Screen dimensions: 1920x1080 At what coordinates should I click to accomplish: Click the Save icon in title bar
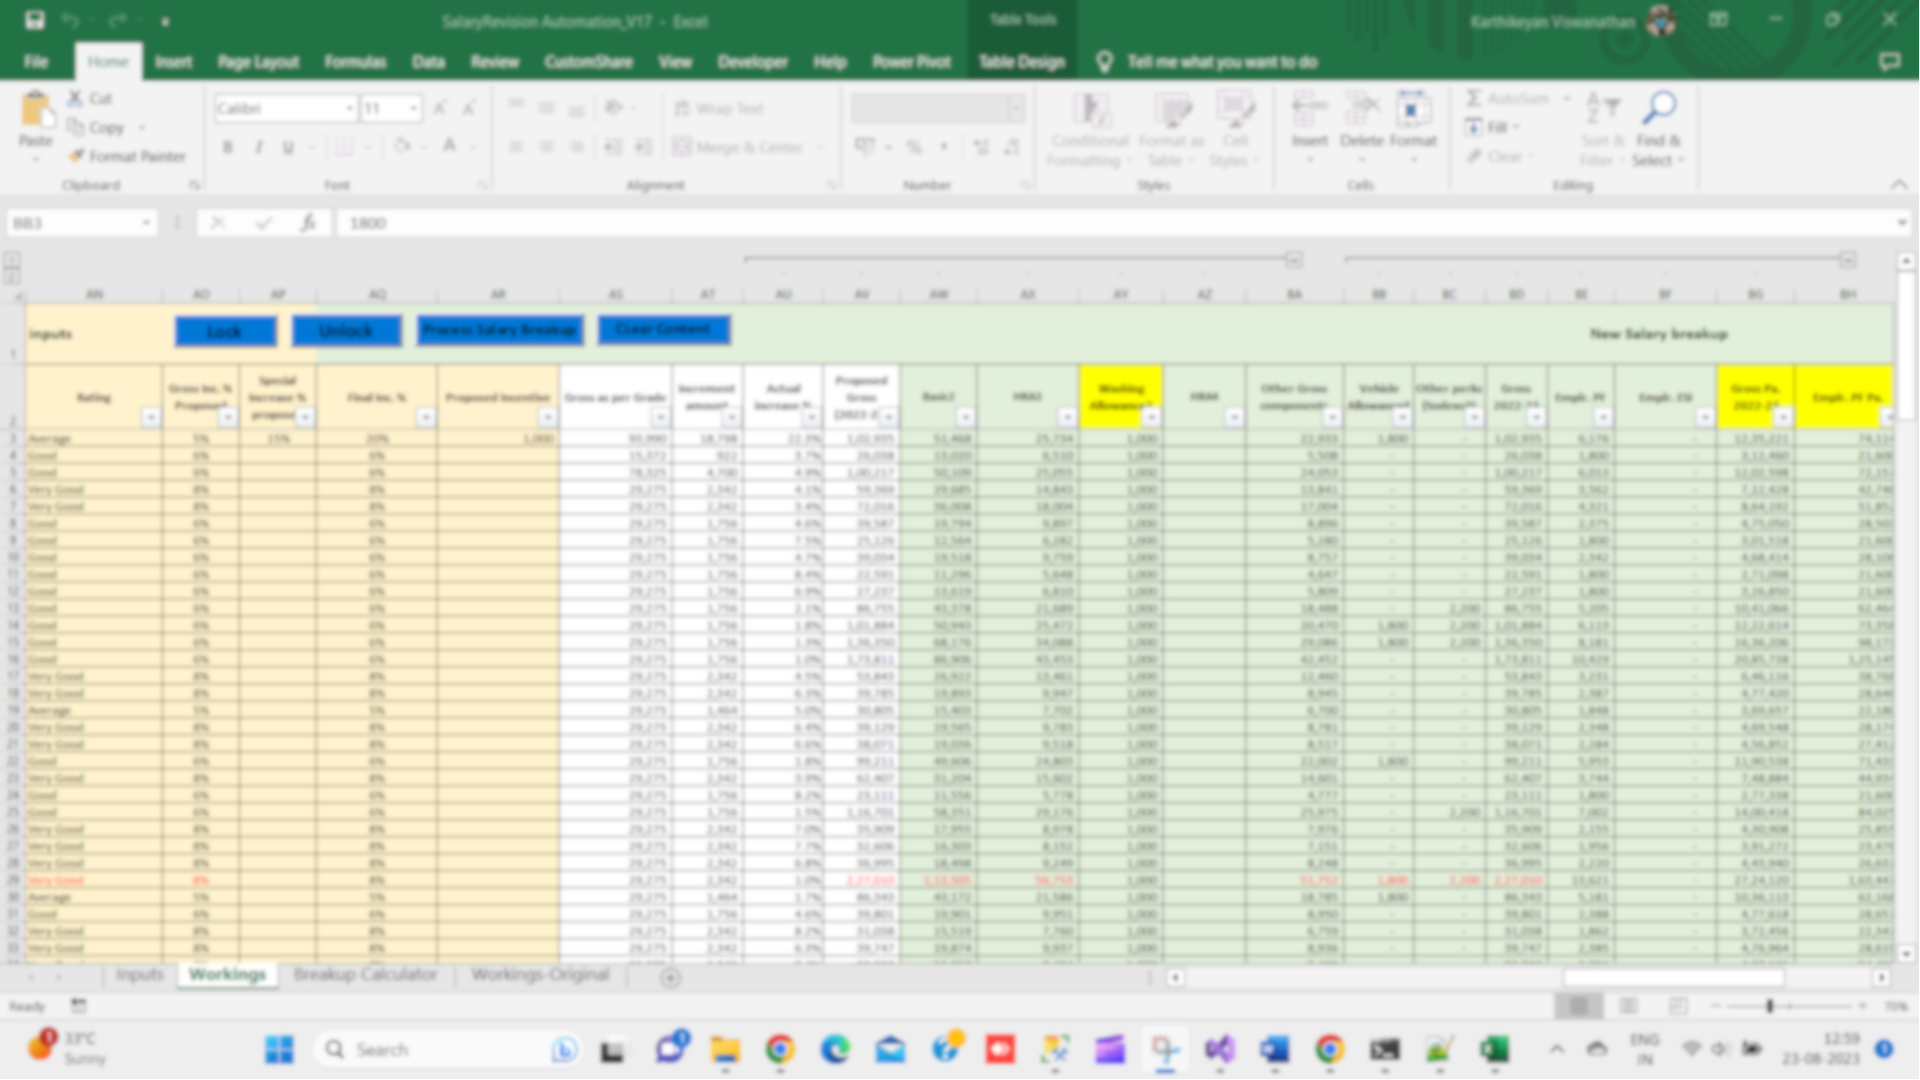click(34, 20)
